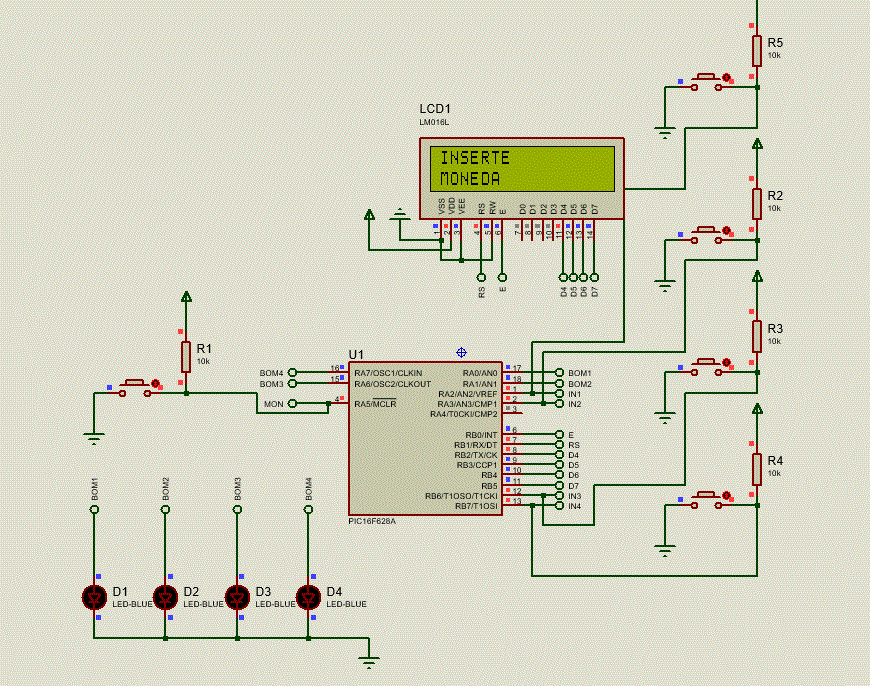
Task: Toggle the red latch dot on R2's push button
Action: 726,230
